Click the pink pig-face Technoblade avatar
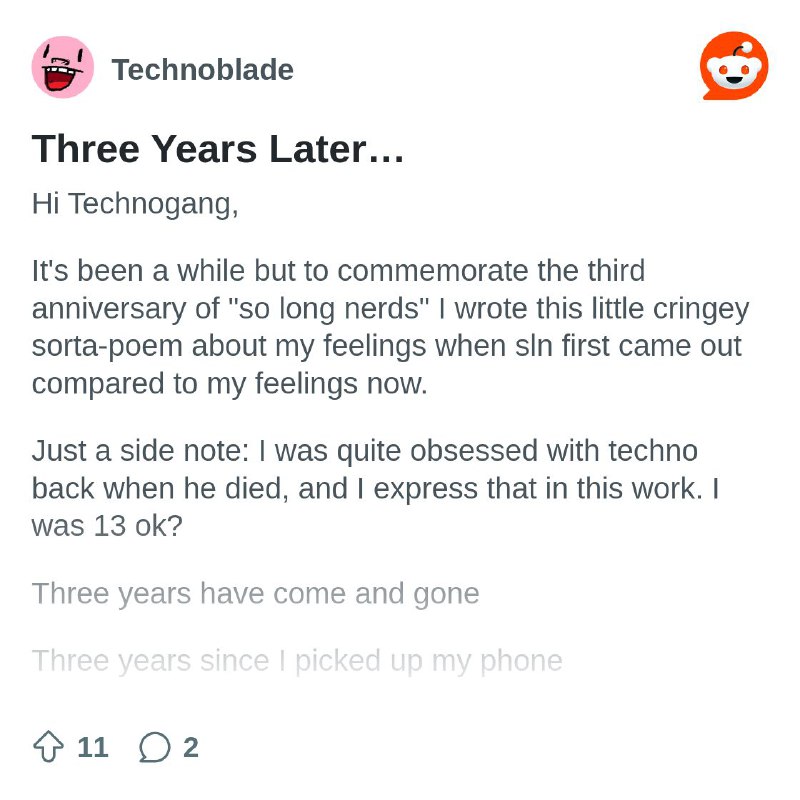Viewport: 800px width, 800px height. 63,67
